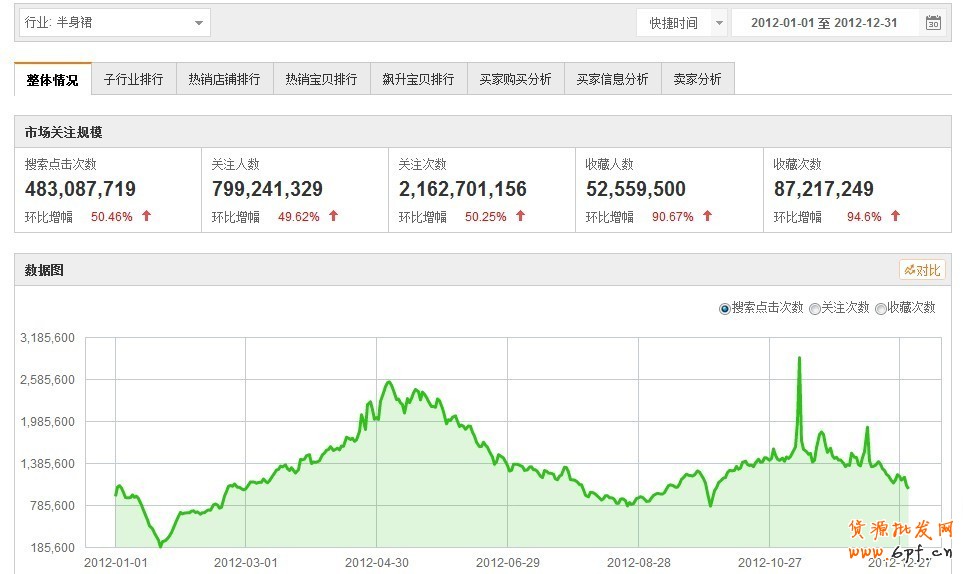Open the 卖家分析 tab
The width and height of the screenshot is (963, 574).
(x=697, y=80)
